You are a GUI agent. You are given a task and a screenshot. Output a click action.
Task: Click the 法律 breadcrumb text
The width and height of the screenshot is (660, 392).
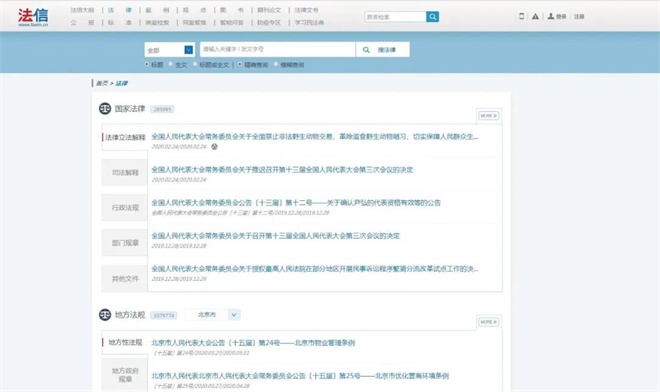(x=122, y=83)
